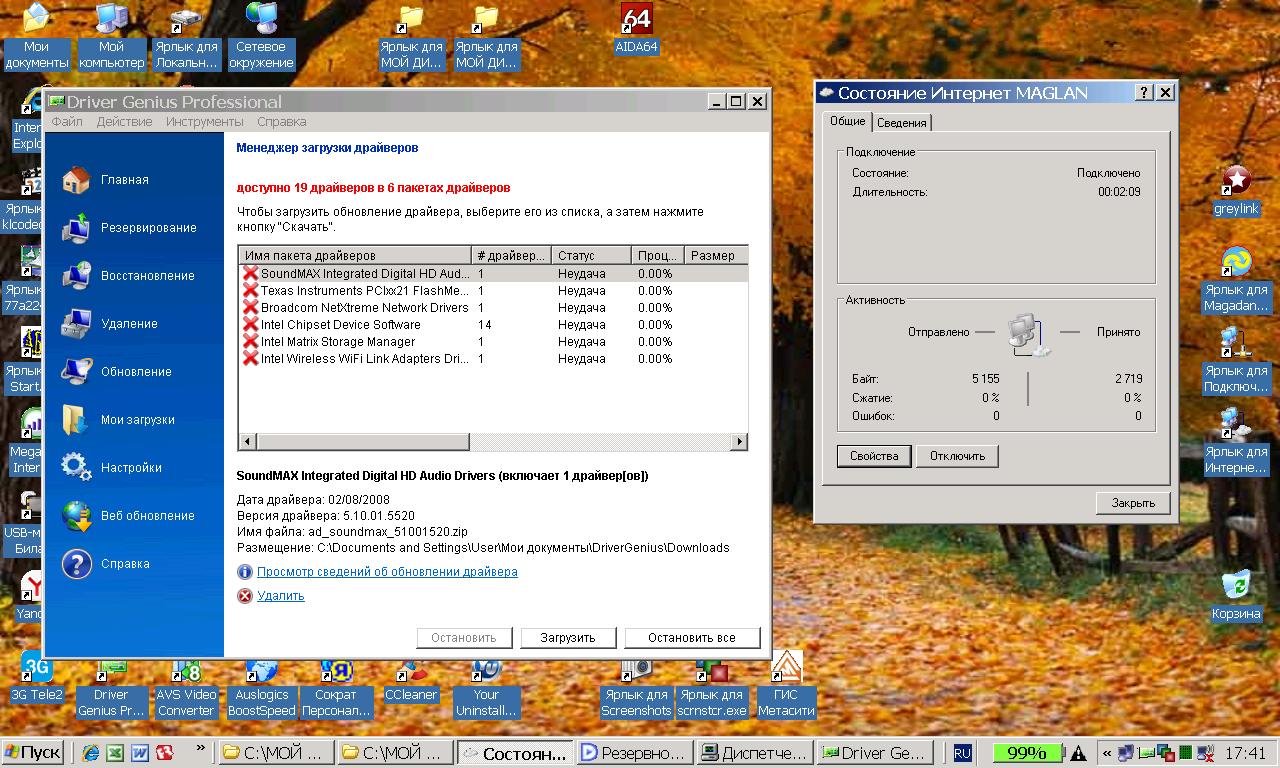
Task: Select the Резервирование backup icon
Action: point(77,228)
